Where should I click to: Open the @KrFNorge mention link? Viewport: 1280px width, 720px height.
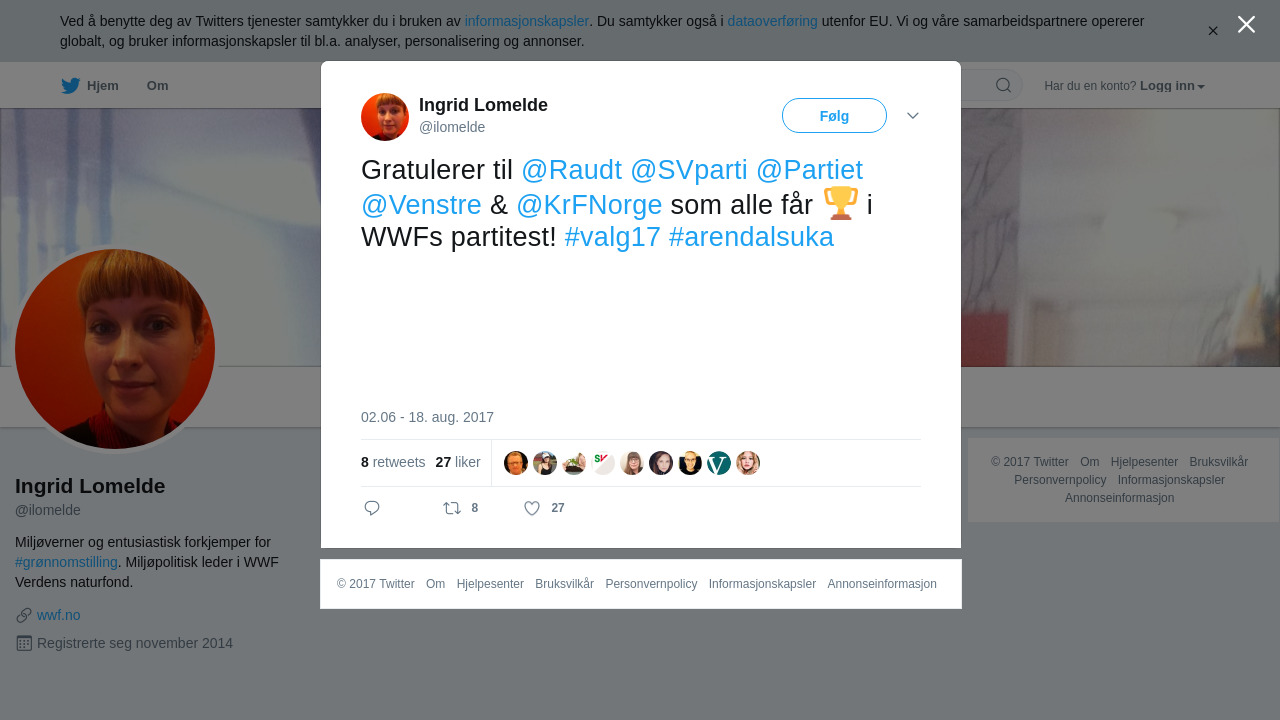click(x=589, y=204)
